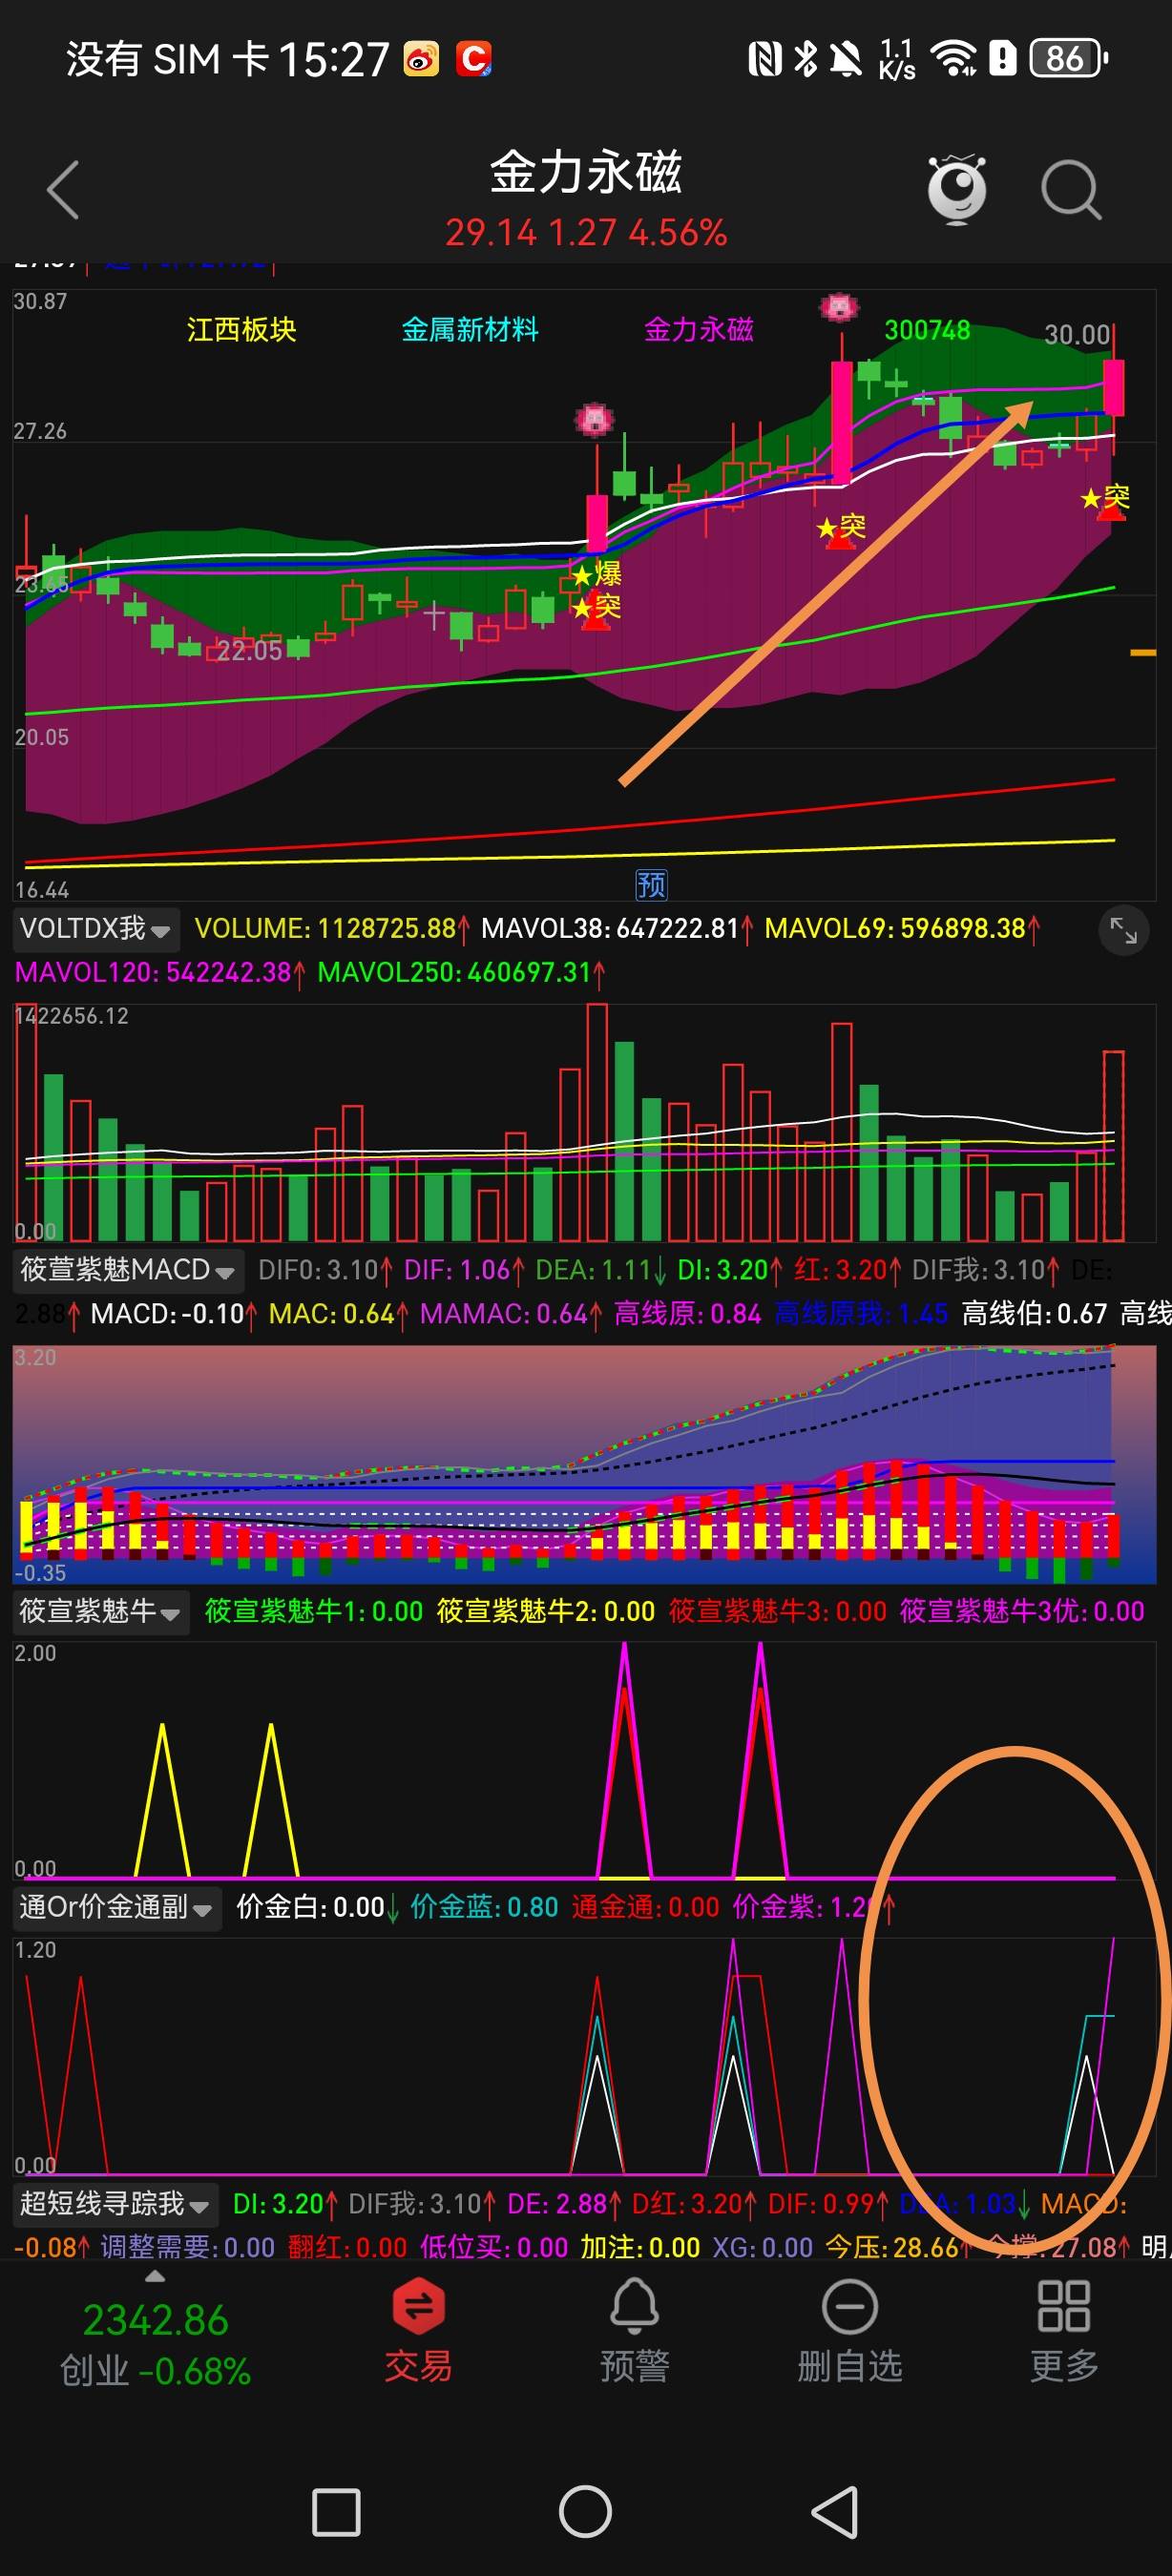1172x2576 pixels.
Task: Tap the ★爆 explosion signal marker
Action: [x=596, y=574]
